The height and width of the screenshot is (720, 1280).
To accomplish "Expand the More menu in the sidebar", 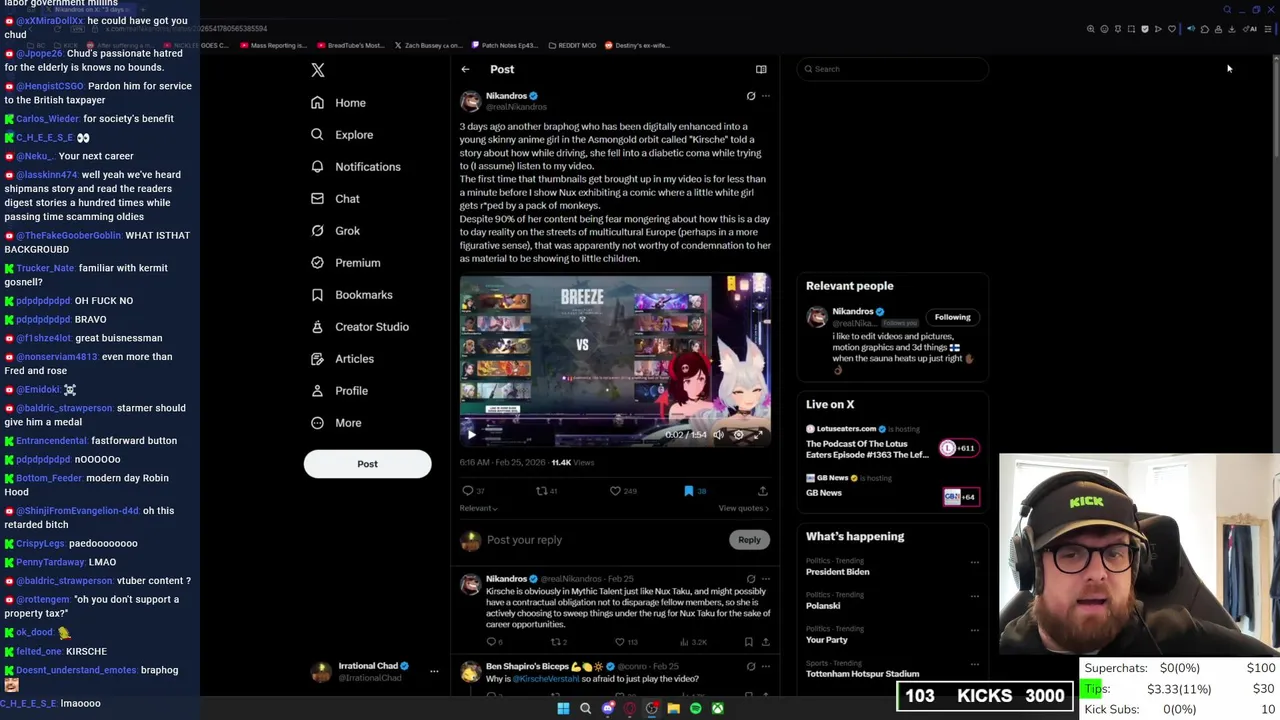I will coord(336,423).
